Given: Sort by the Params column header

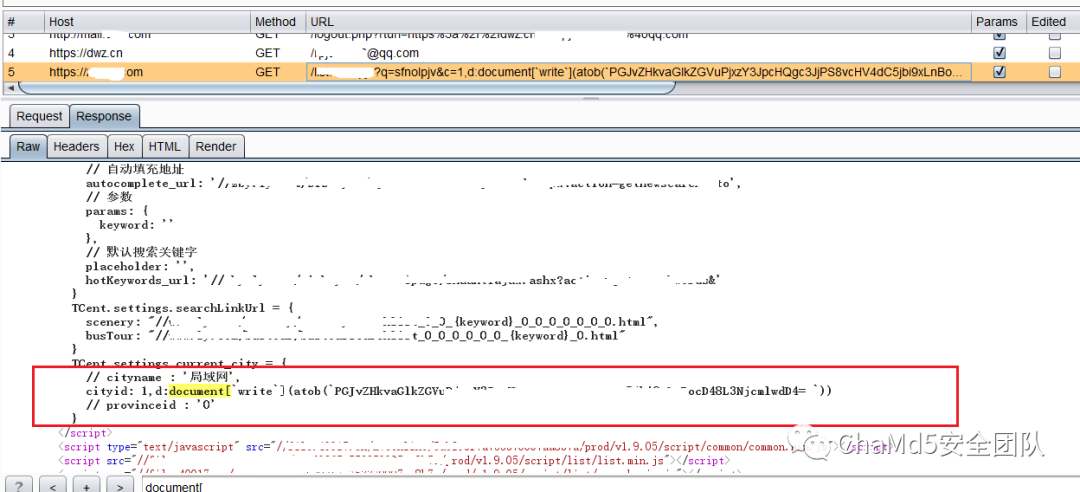Looking at the screenshot, I should pos(997,21).
